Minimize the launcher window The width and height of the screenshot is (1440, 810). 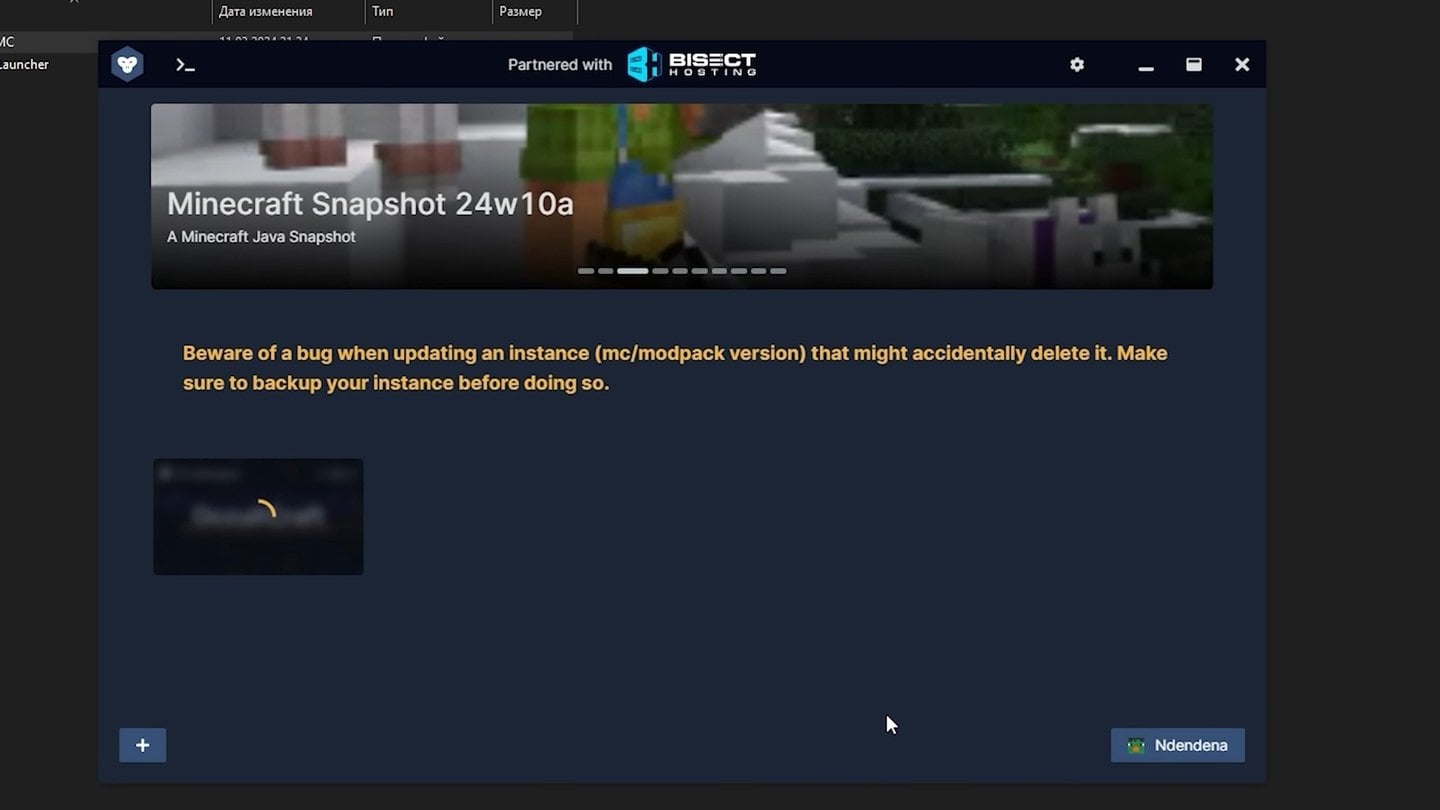click(x=1146, y=66)
